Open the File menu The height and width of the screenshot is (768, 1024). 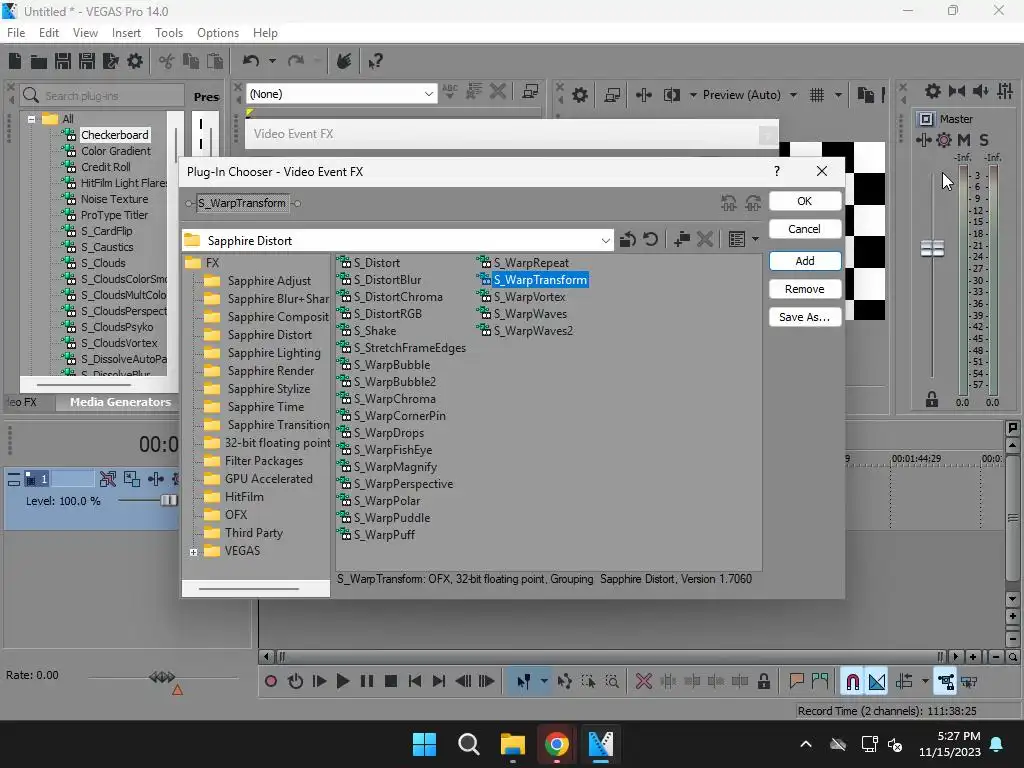[x=16, y=33]
